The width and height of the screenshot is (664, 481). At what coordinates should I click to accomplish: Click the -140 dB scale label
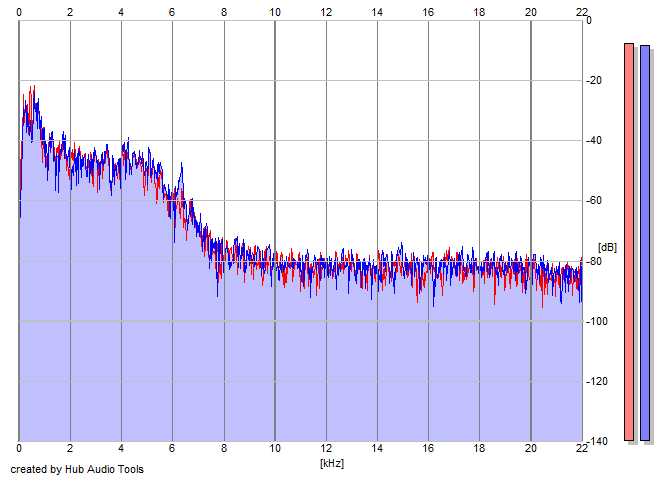click(596, 441)
